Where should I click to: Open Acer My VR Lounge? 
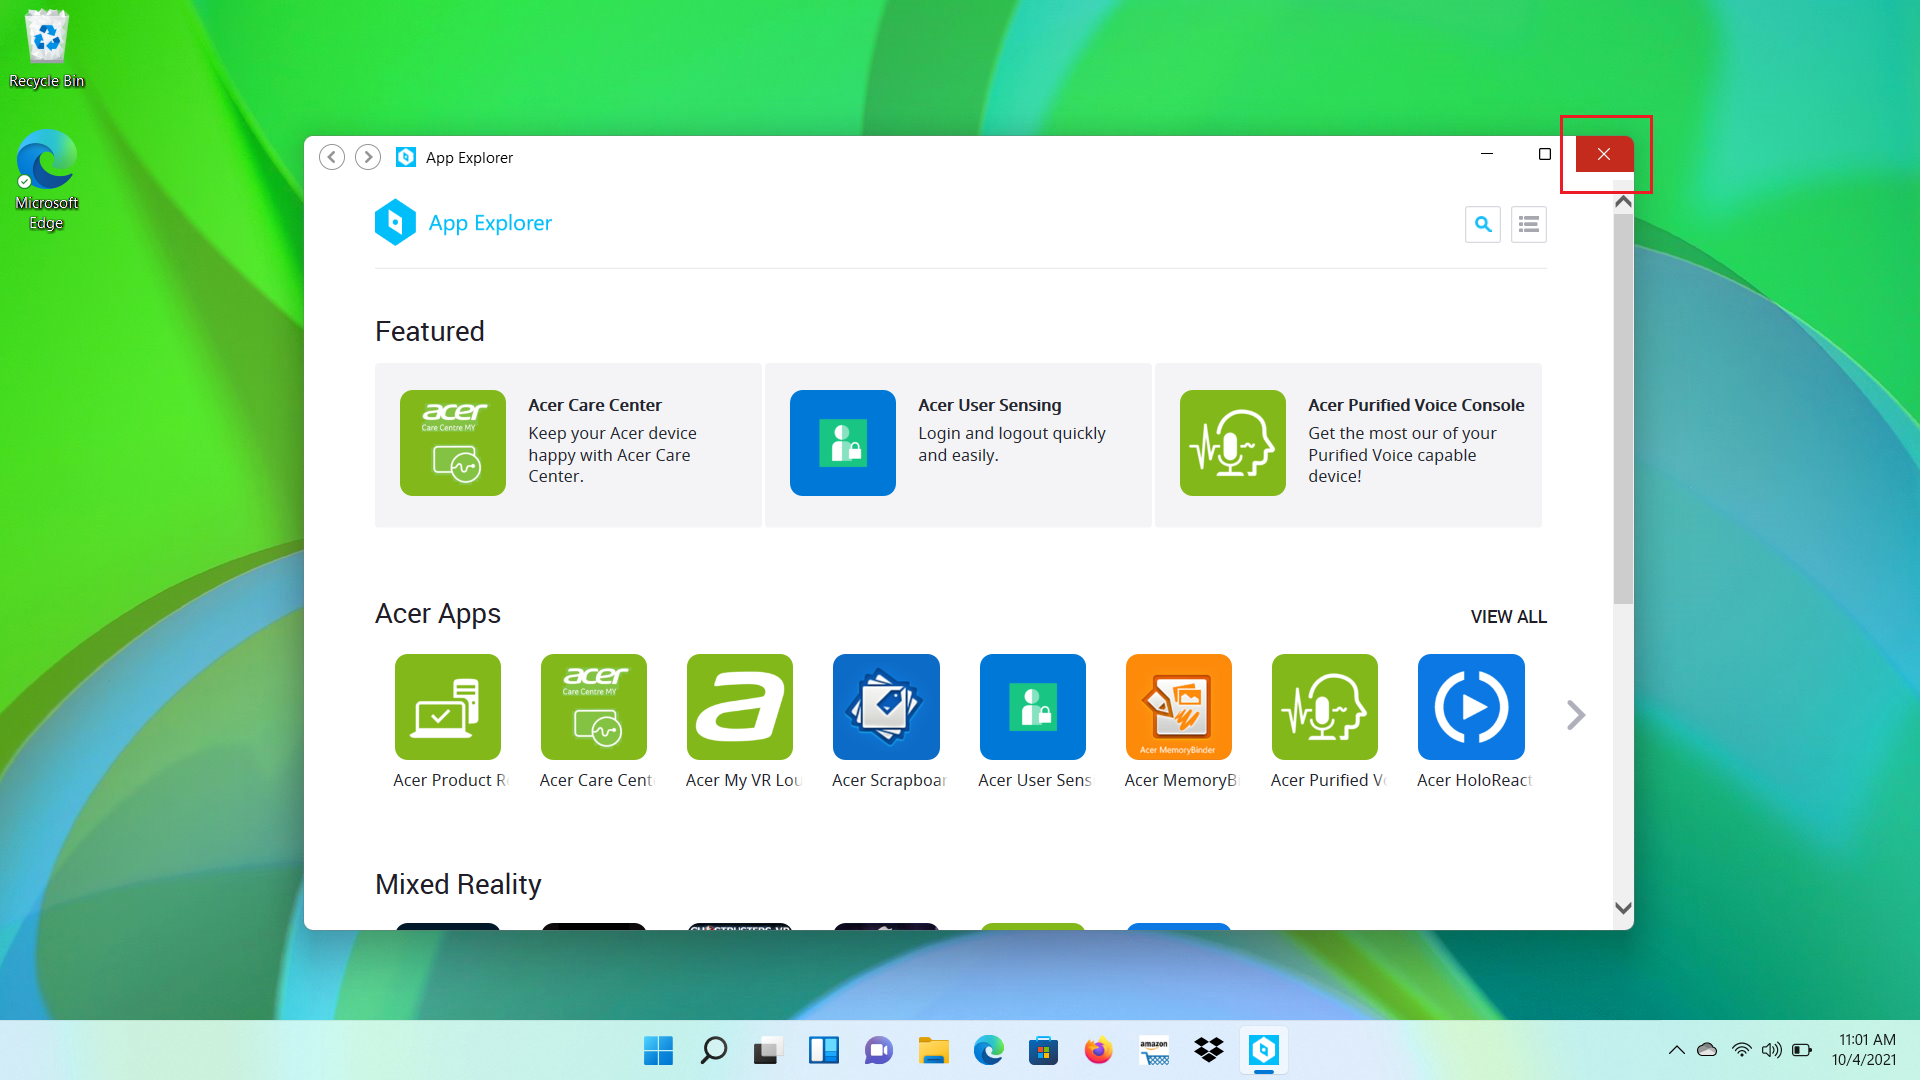(740, 707)
